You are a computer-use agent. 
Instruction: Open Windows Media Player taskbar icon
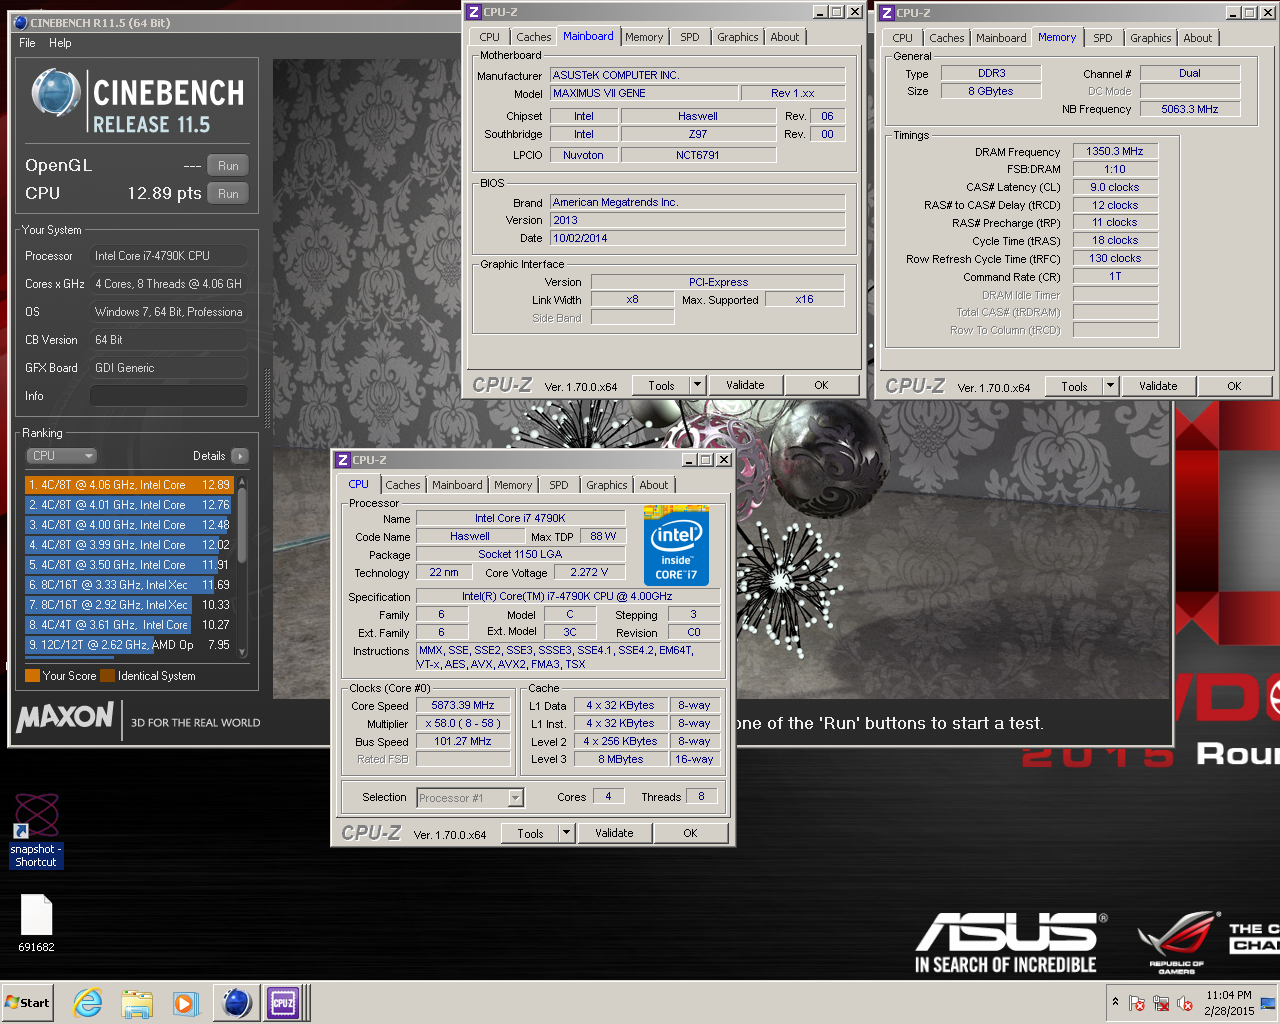[x=185, y=1003]
